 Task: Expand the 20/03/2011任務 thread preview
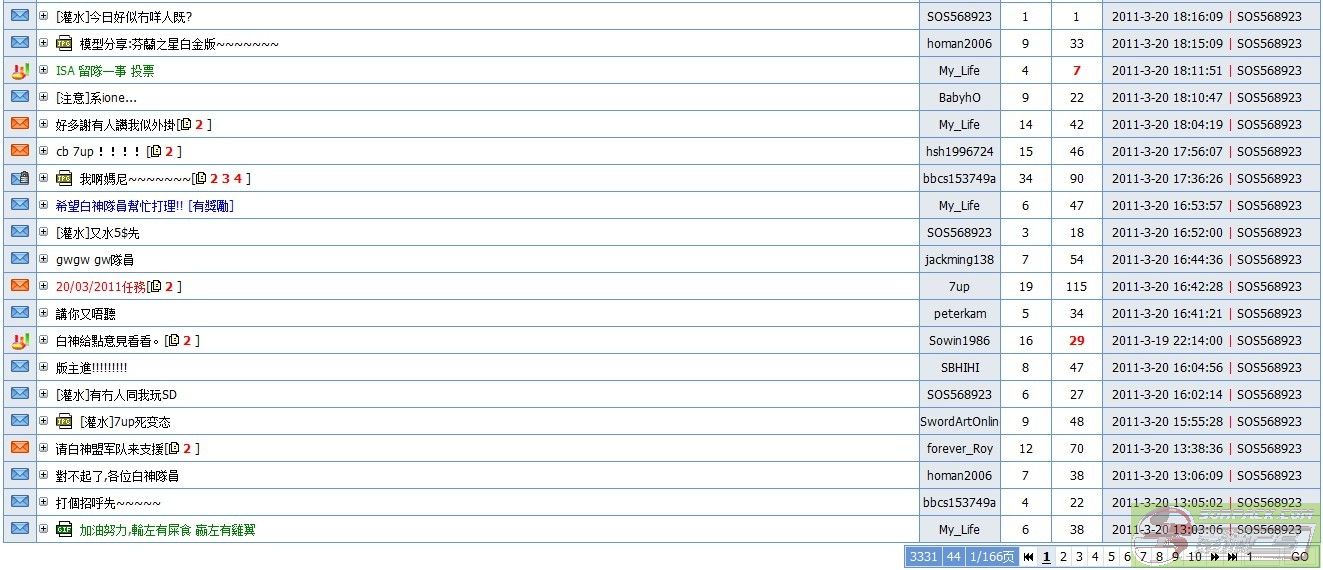coord(43,286)
